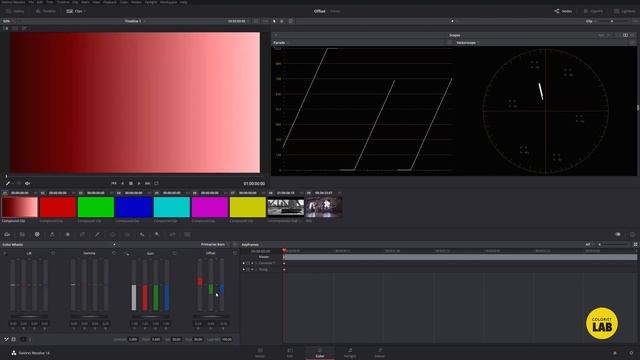
Task: Open the Camera Raw palette
Action: (x=7, y=235)
